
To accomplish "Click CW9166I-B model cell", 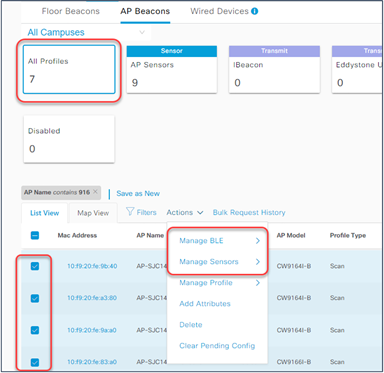I will coord(294,362).
